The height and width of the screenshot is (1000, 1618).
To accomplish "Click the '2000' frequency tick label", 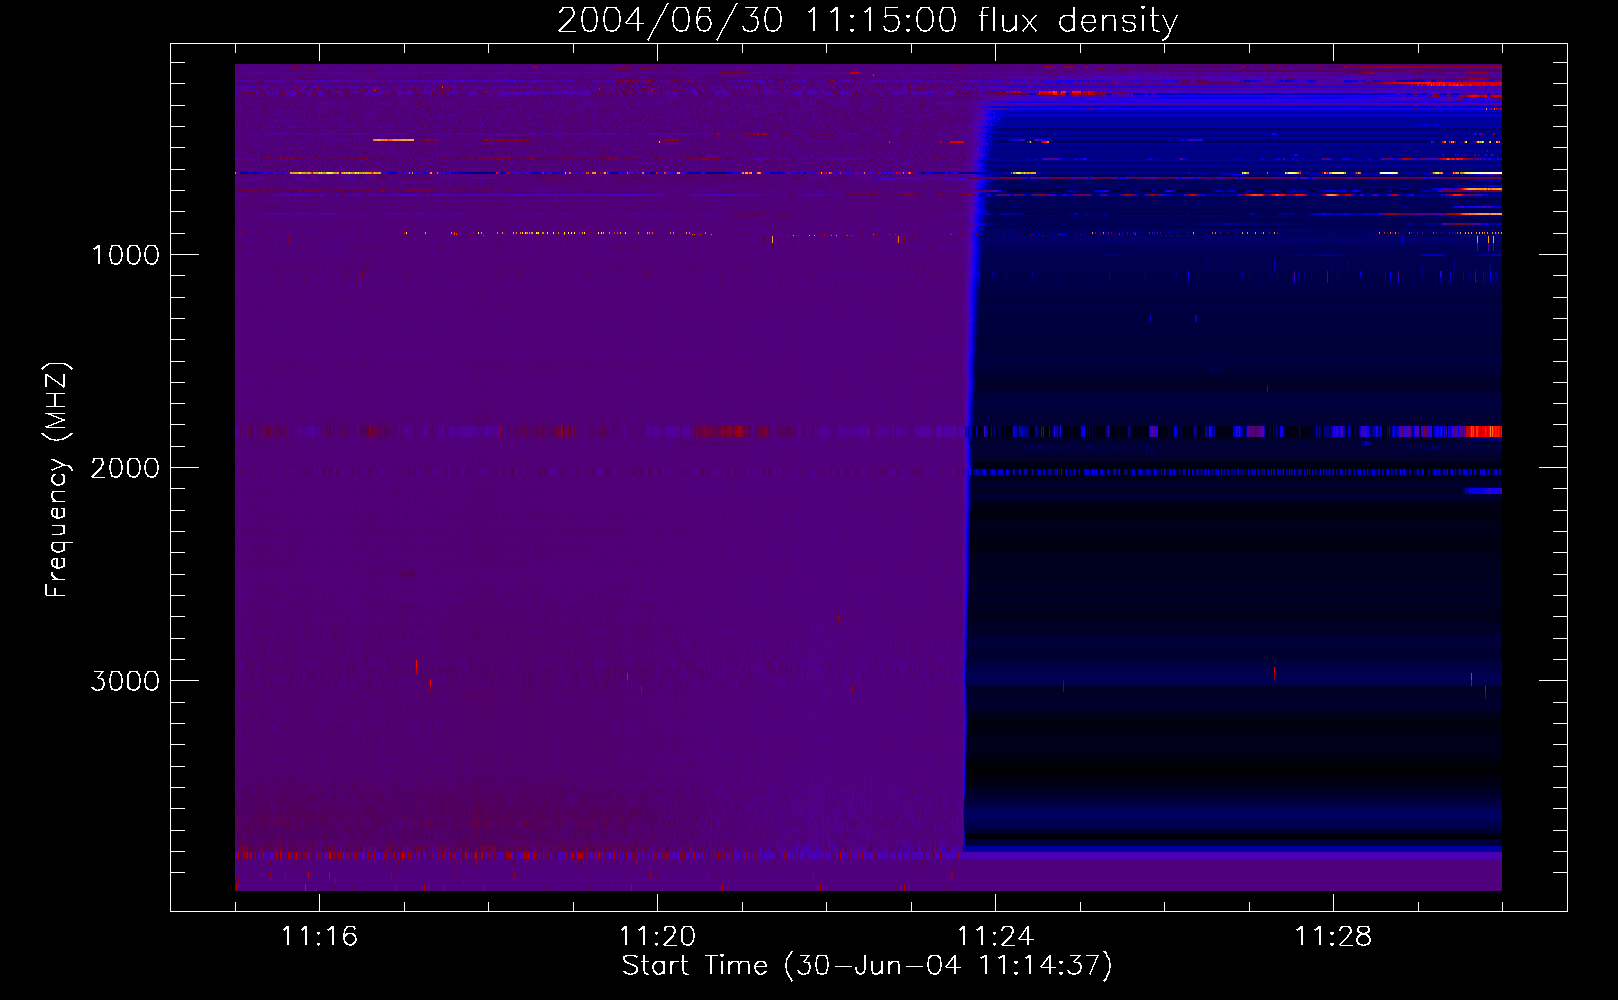I will 125,468.
